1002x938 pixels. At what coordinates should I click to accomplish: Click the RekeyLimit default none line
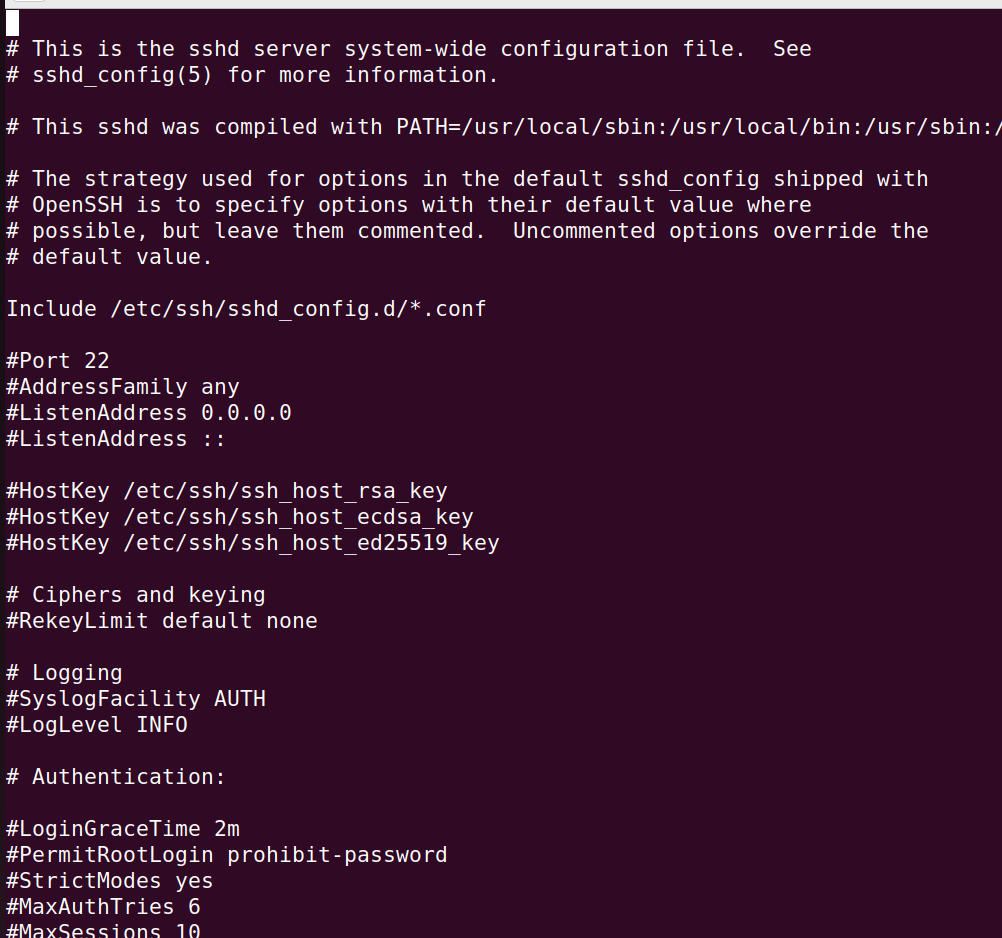click(162, 621)
